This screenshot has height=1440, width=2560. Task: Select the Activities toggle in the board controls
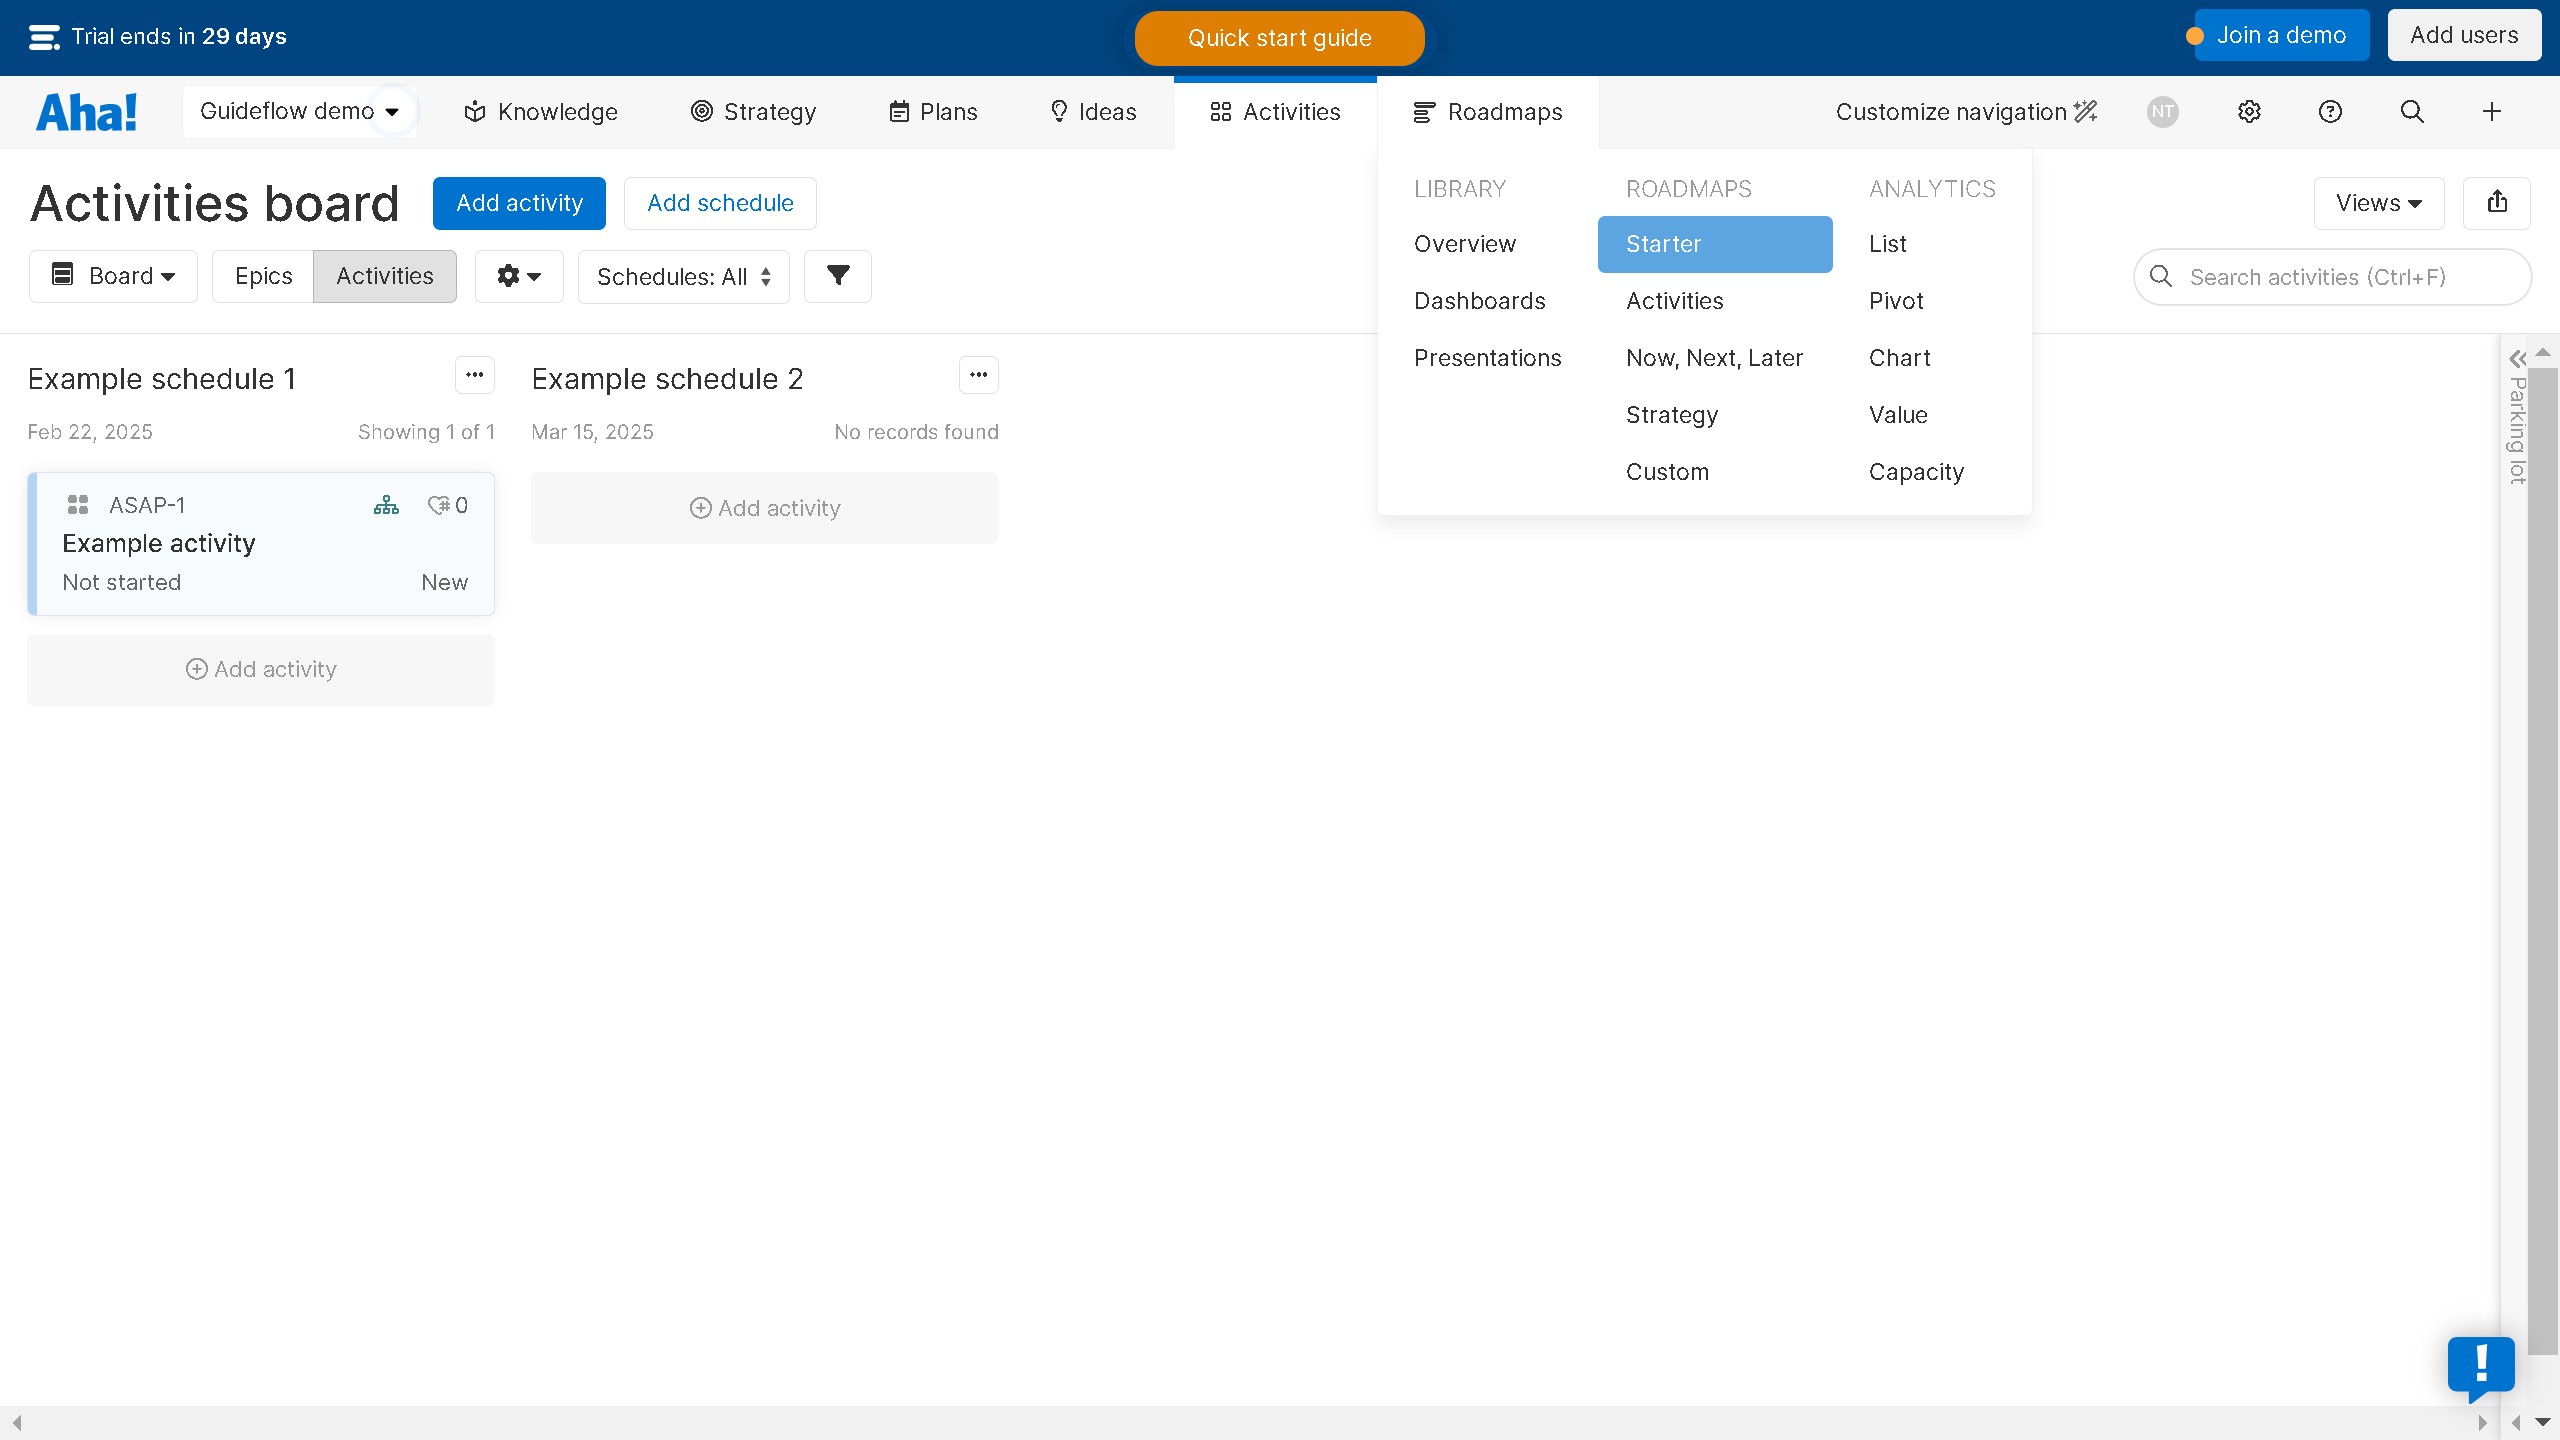pos(384,276)
